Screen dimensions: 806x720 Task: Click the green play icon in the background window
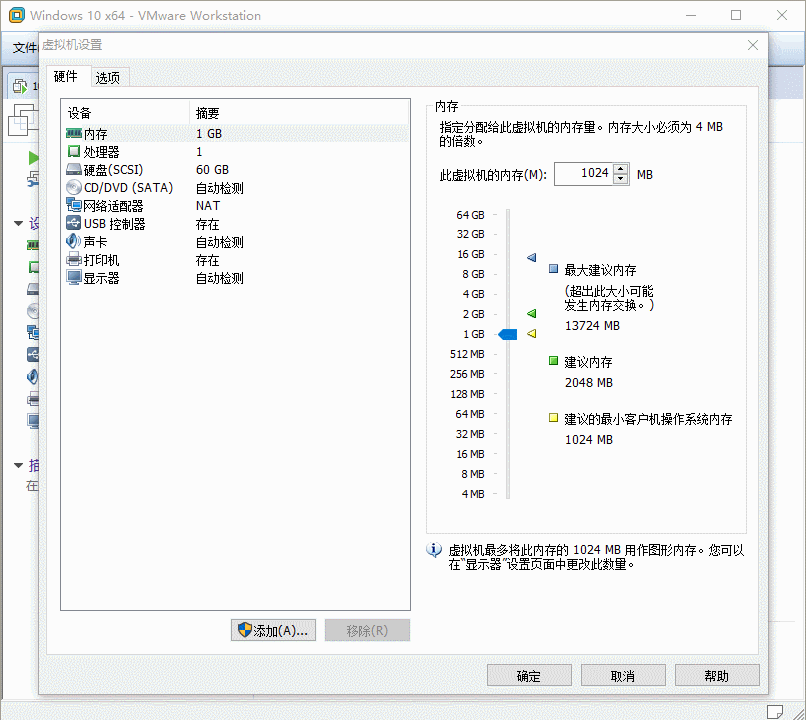point(33,158)
